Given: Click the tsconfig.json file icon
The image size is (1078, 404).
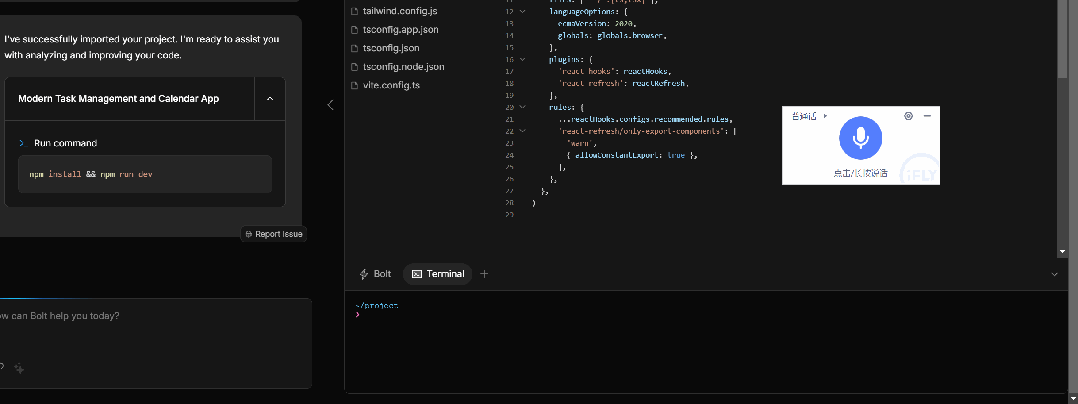Looking at the screenshot, I should click(x=355, y=48).
